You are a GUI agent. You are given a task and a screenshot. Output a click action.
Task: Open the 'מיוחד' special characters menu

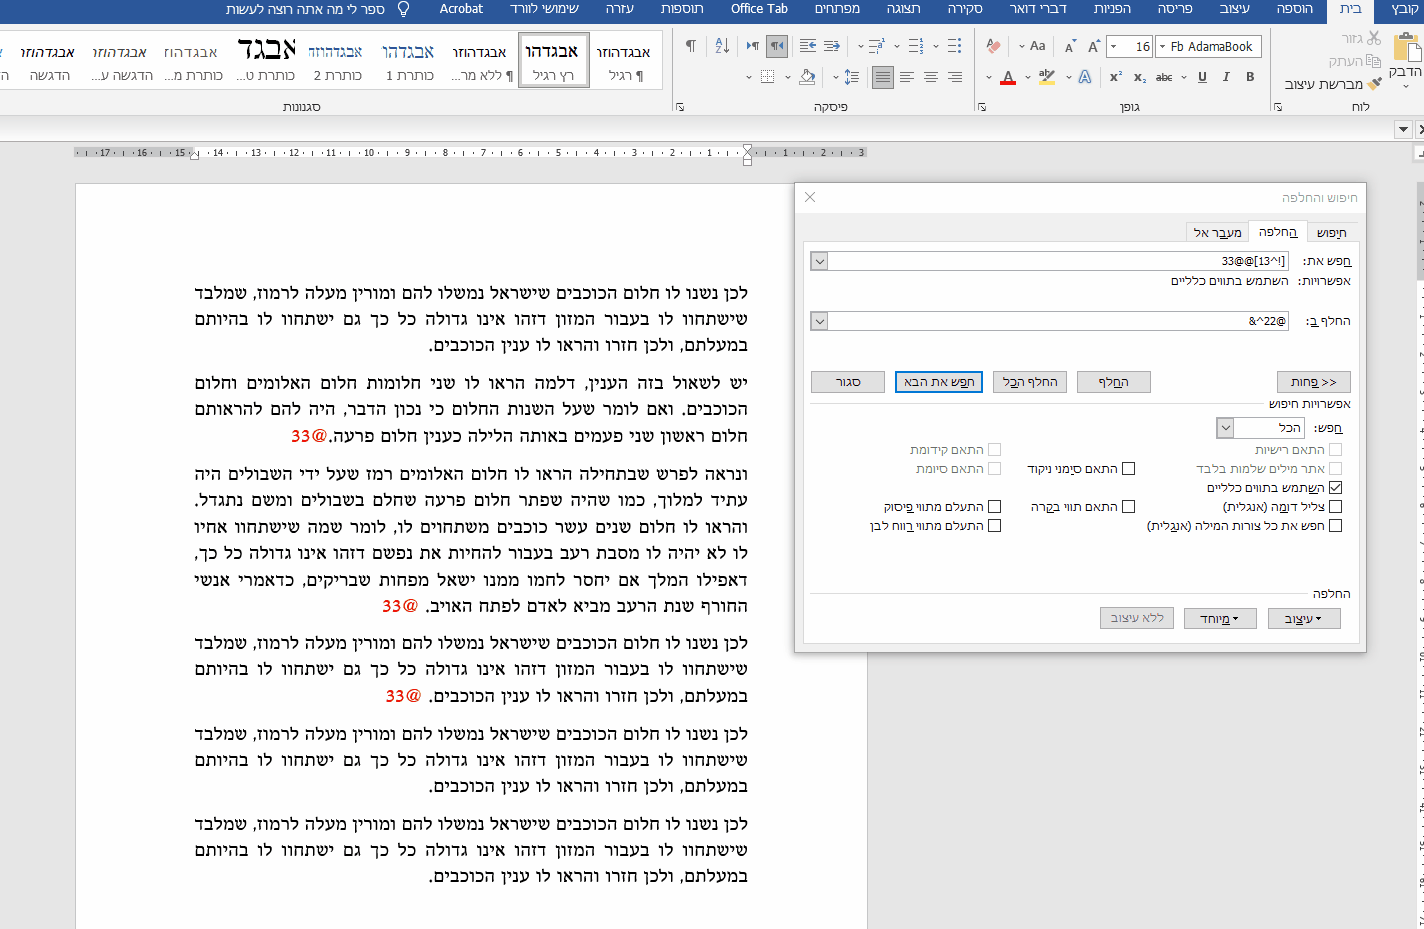click(1219, 619)
